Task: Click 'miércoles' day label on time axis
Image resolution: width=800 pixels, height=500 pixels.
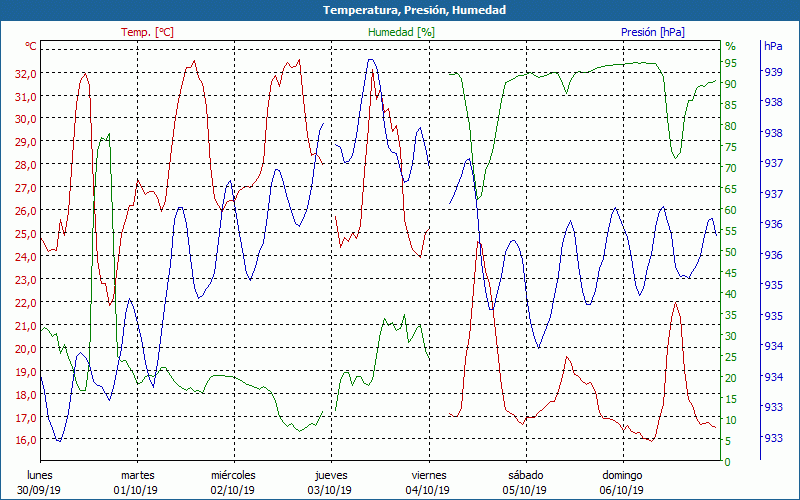Action: 233,475
